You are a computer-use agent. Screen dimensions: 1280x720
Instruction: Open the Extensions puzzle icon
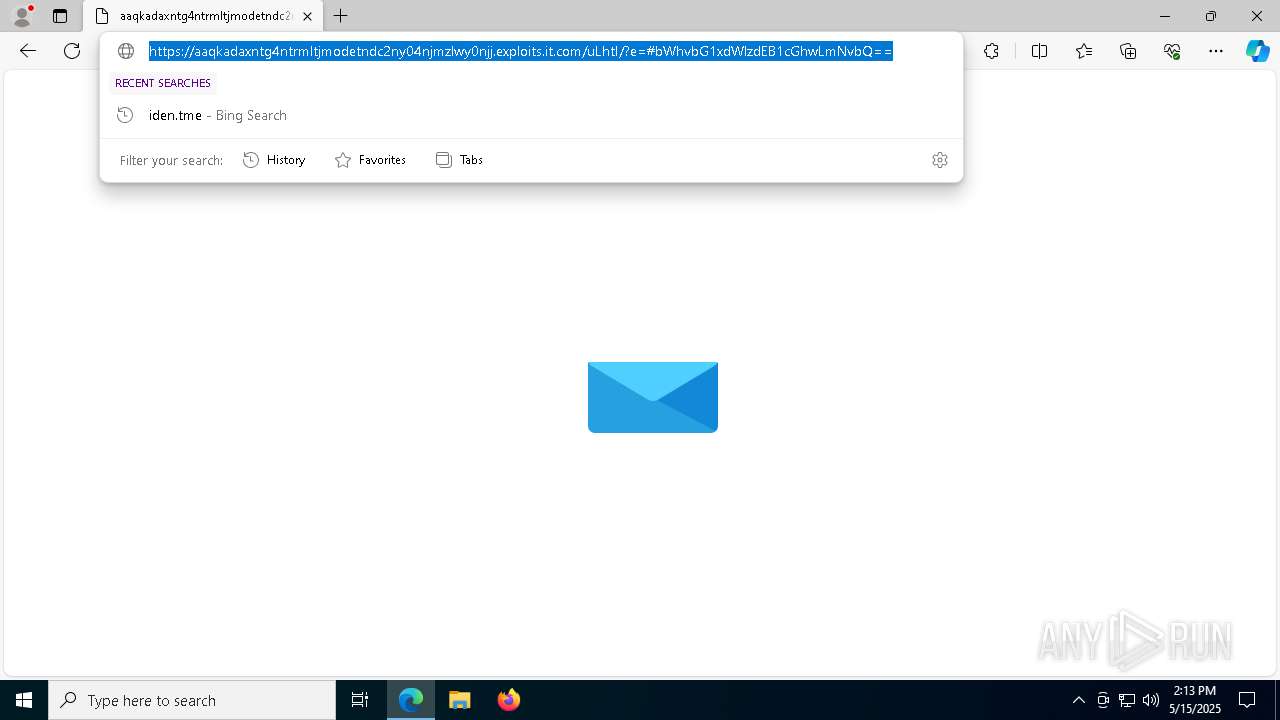(x=991, y=51)
